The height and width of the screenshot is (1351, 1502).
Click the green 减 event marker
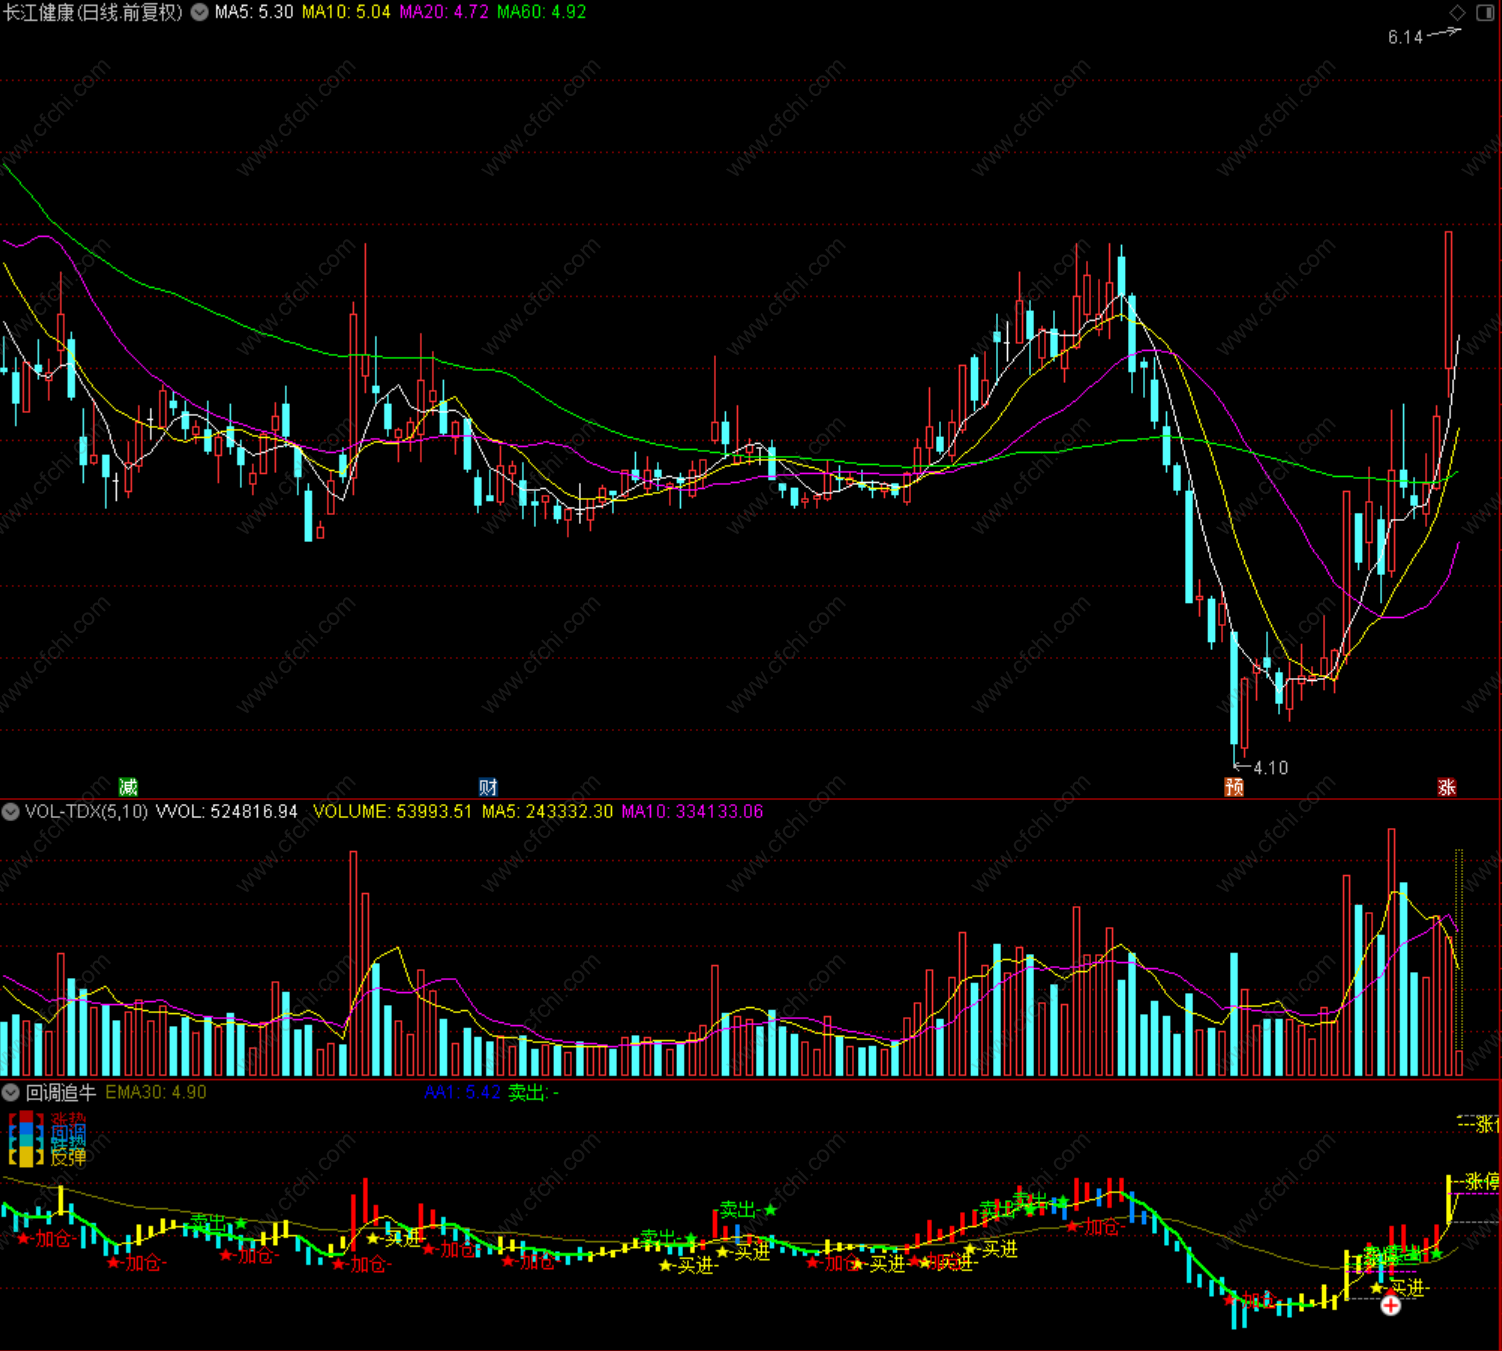click(x=128, y=787)
